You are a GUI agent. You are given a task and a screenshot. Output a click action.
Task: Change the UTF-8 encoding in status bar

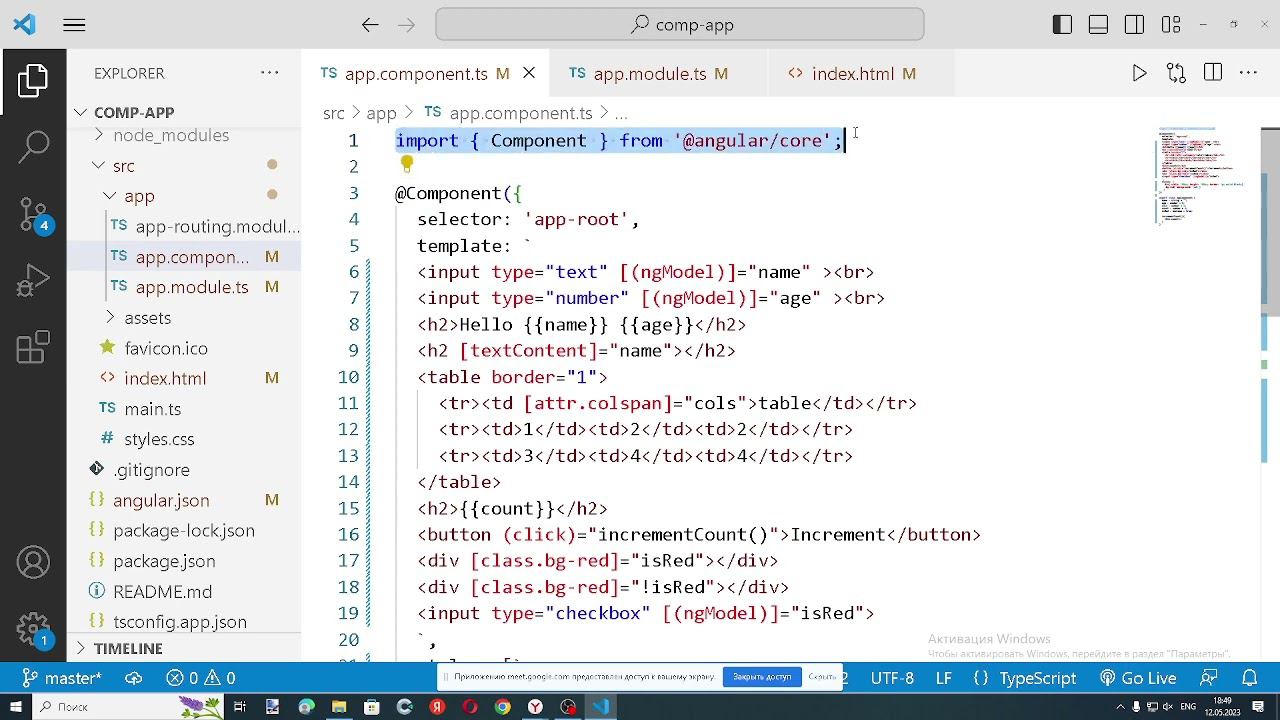click(x=892, y=678)
